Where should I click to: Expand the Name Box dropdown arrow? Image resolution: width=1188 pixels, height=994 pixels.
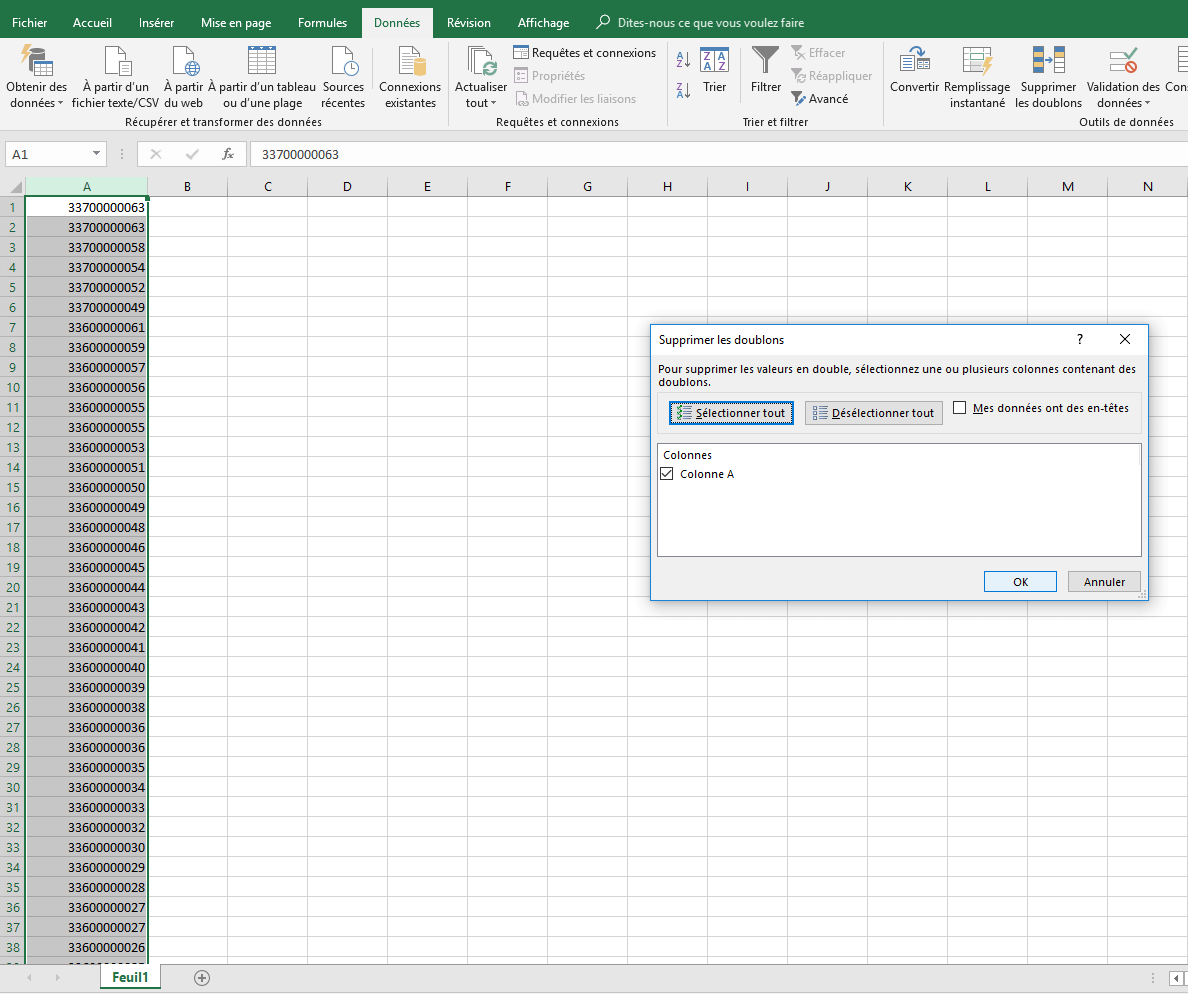coord(96,154)
